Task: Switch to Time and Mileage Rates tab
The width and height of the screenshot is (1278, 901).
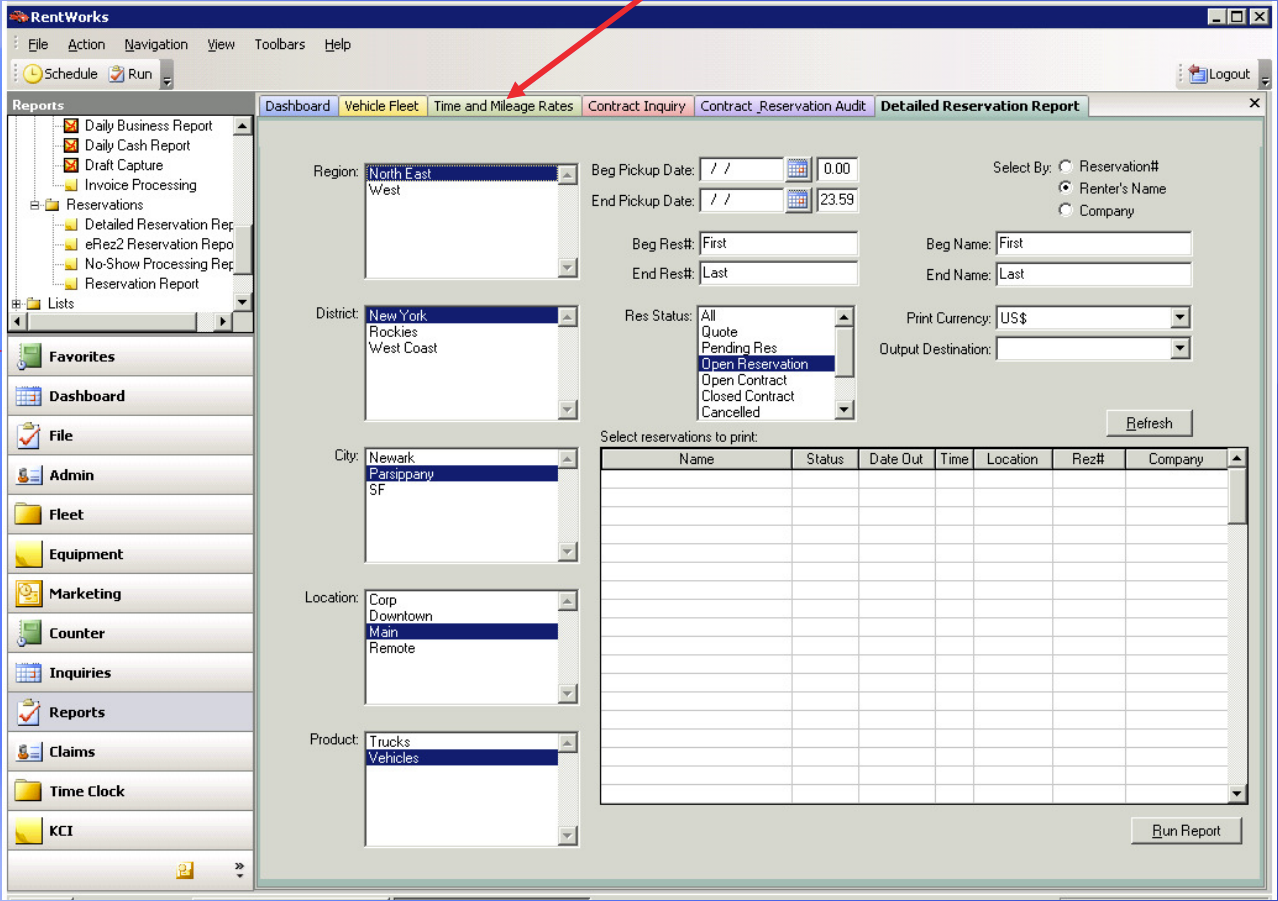Action: click(504, 106)
